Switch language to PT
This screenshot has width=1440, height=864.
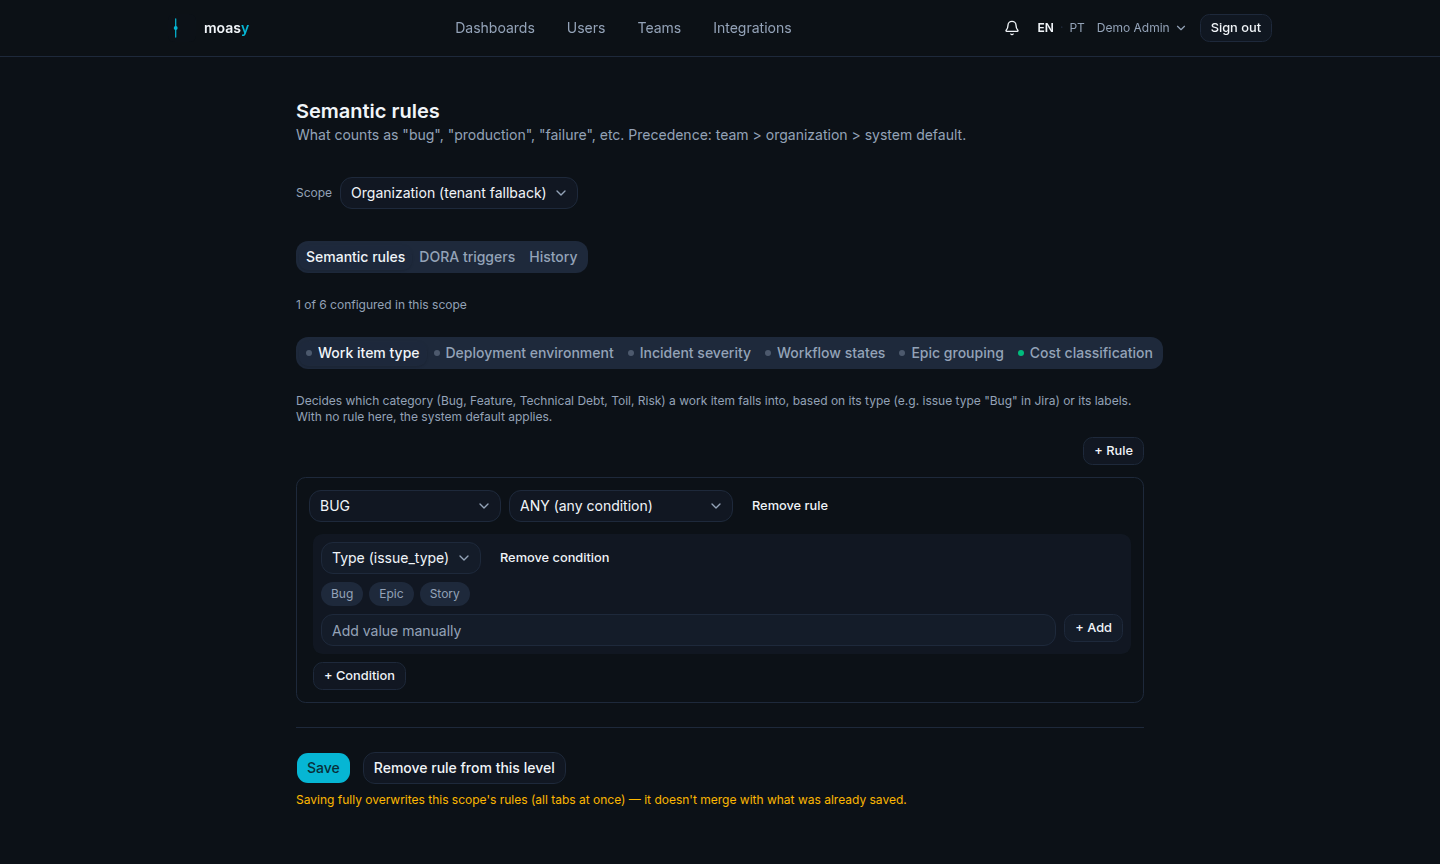[1076, 28]
